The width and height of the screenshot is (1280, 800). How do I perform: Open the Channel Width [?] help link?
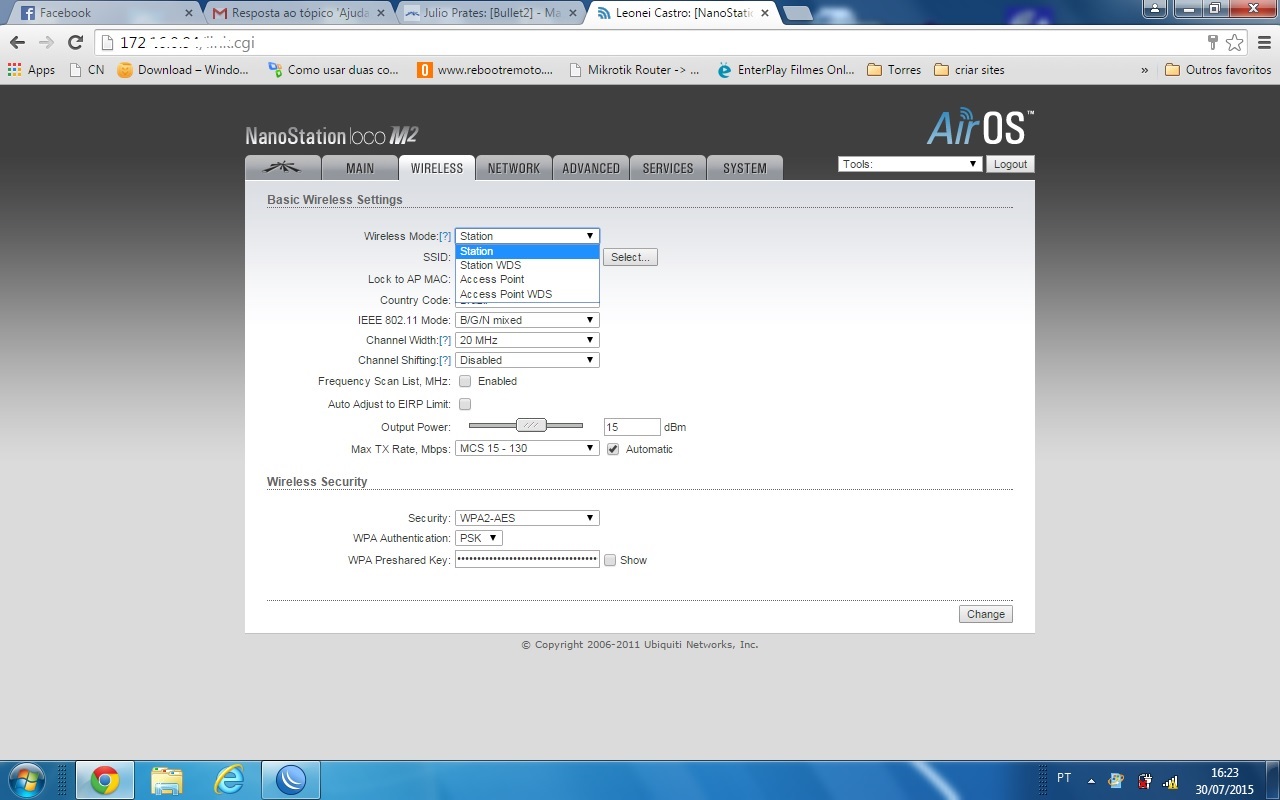pyautogui.click(x=445, y=340)
